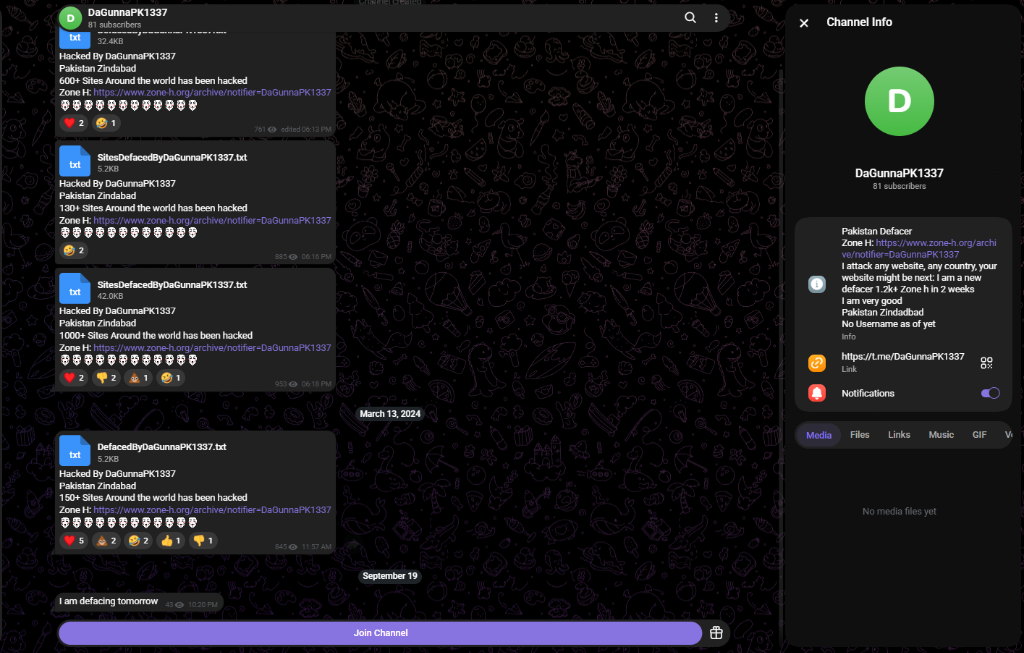Viewport: 1024px width, 653px height.
Task: Click the small D avatar in chat header
Action: point(71,18)
